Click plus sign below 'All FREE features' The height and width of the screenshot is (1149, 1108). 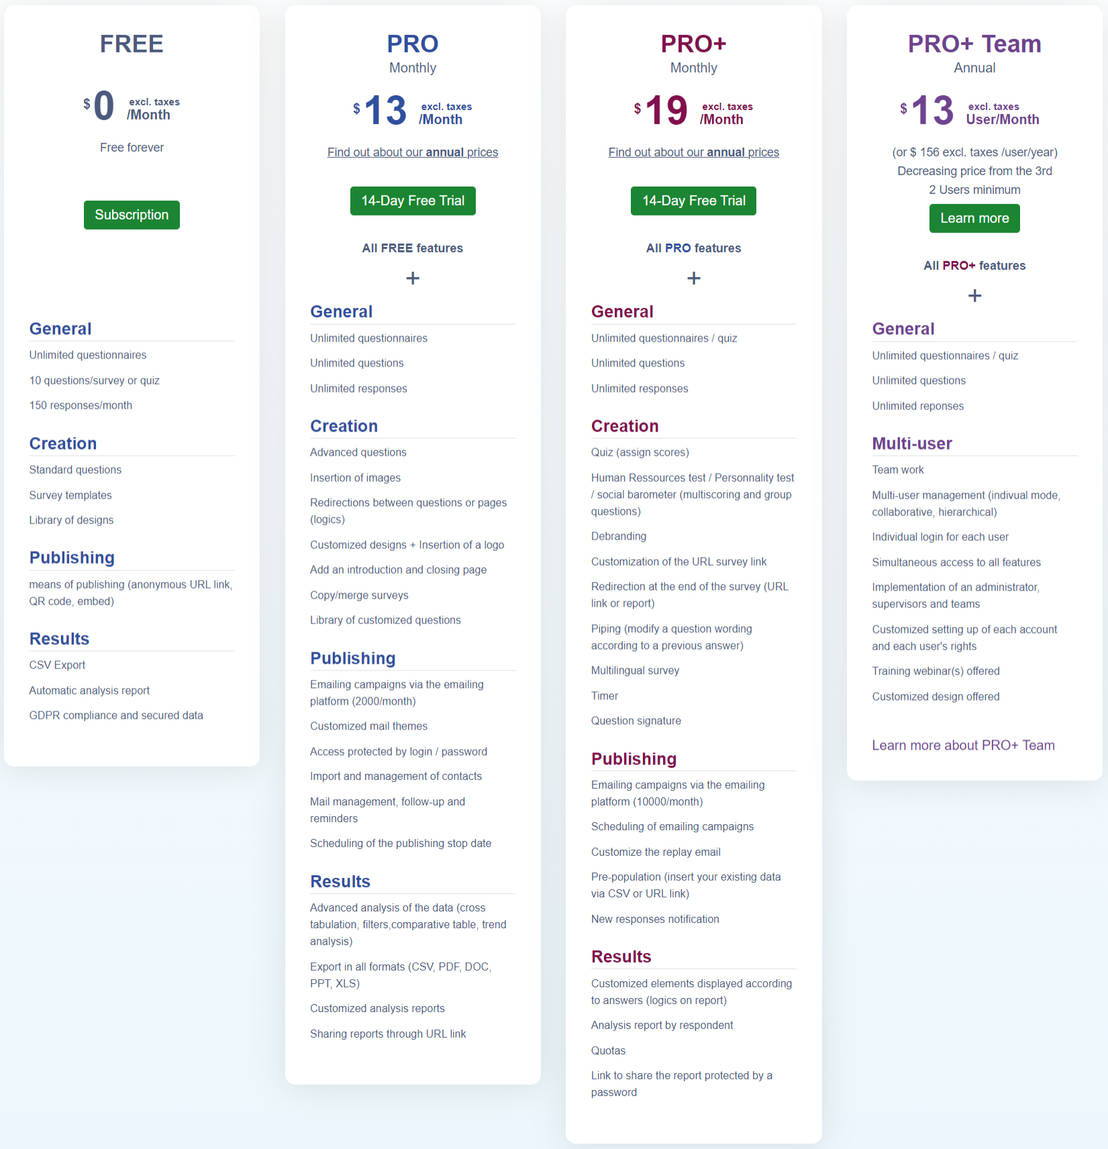pyautogui.click(x=412, y=278)
